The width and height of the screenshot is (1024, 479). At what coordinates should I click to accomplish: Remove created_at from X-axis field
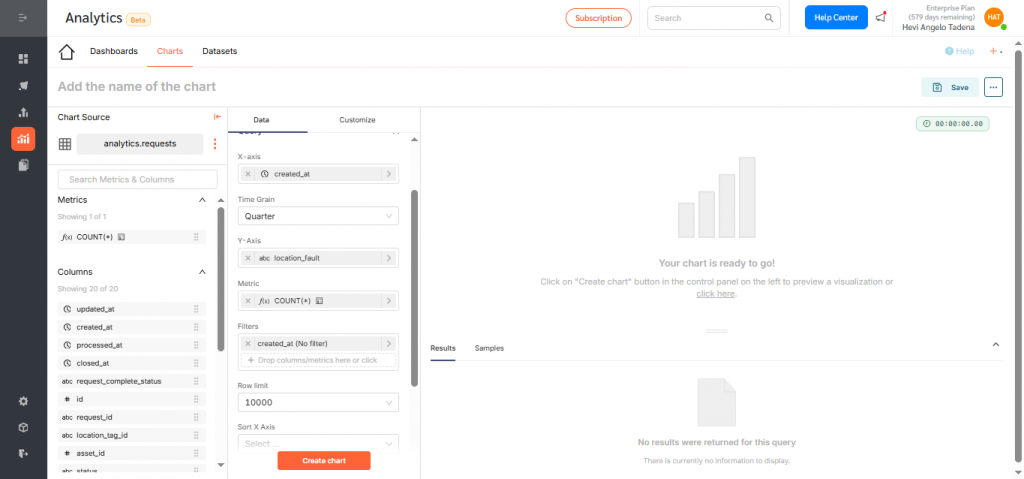click(x=248, y=174)
